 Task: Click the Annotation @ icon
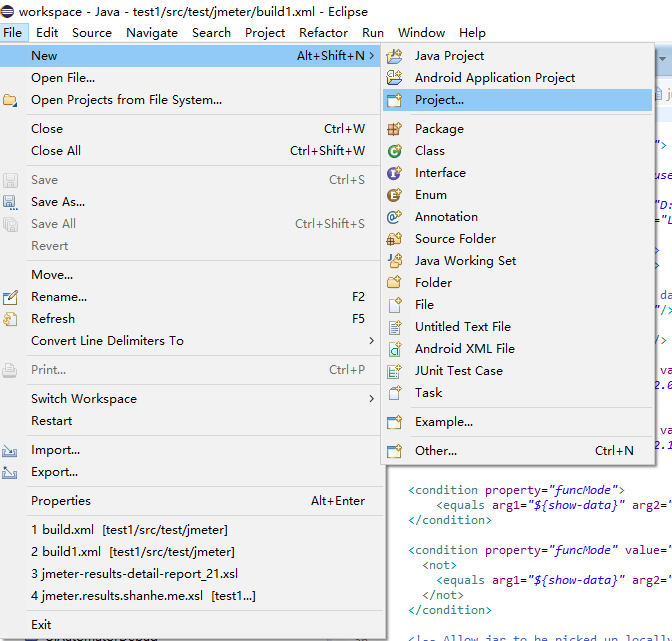(x=394, y=217)
